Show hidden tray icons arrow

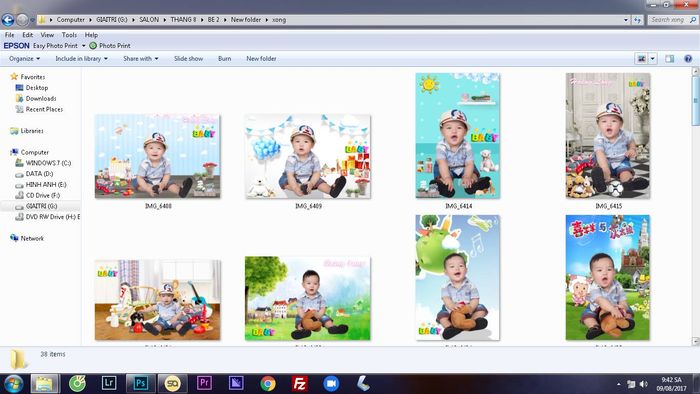click(619, 384)
